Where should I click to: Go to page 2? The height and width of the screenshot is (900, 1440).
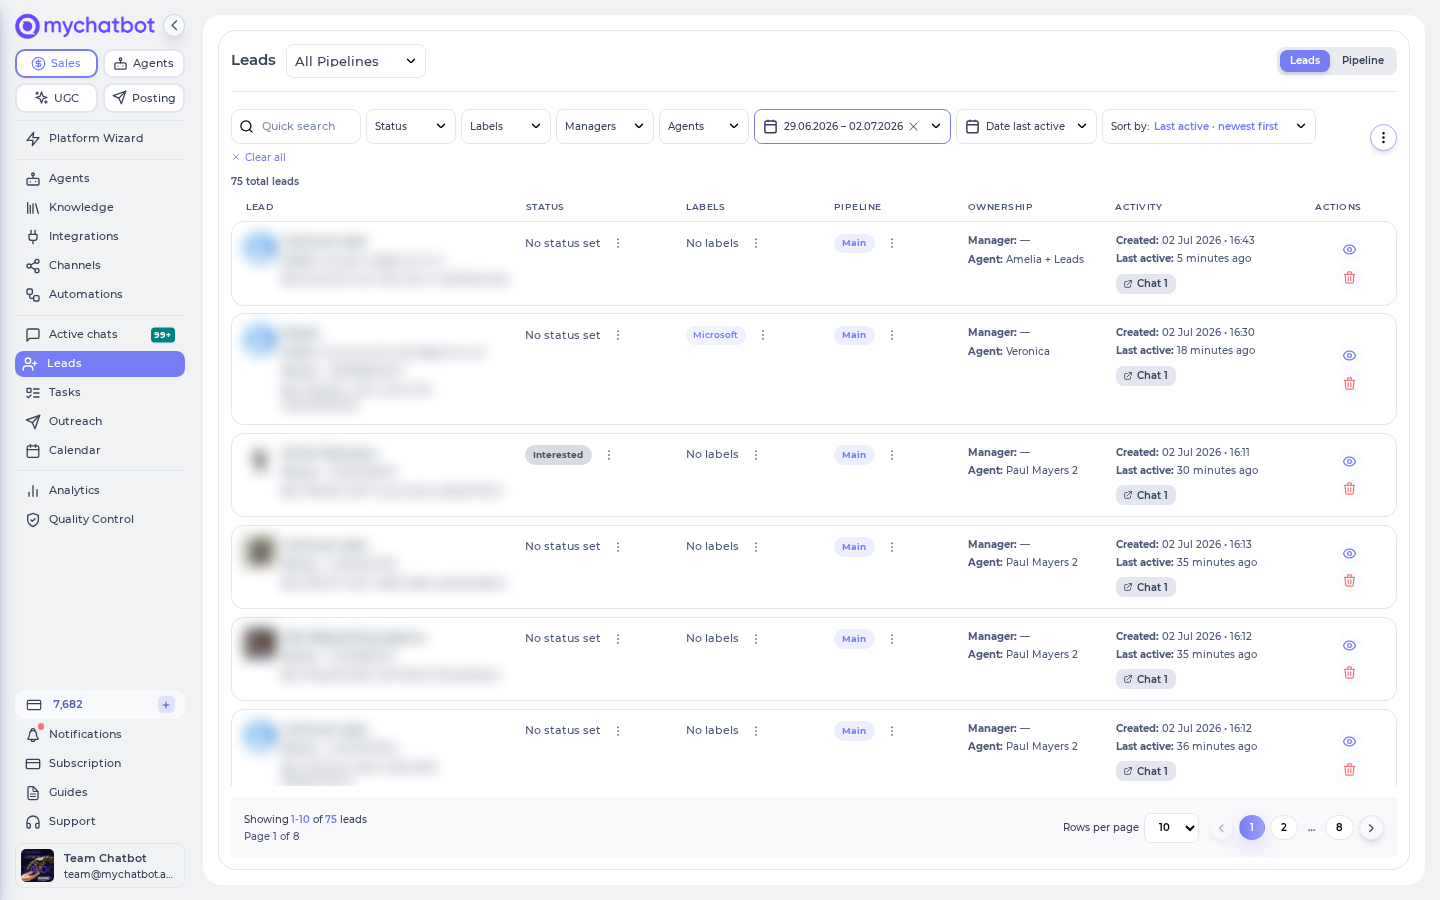1284,828
